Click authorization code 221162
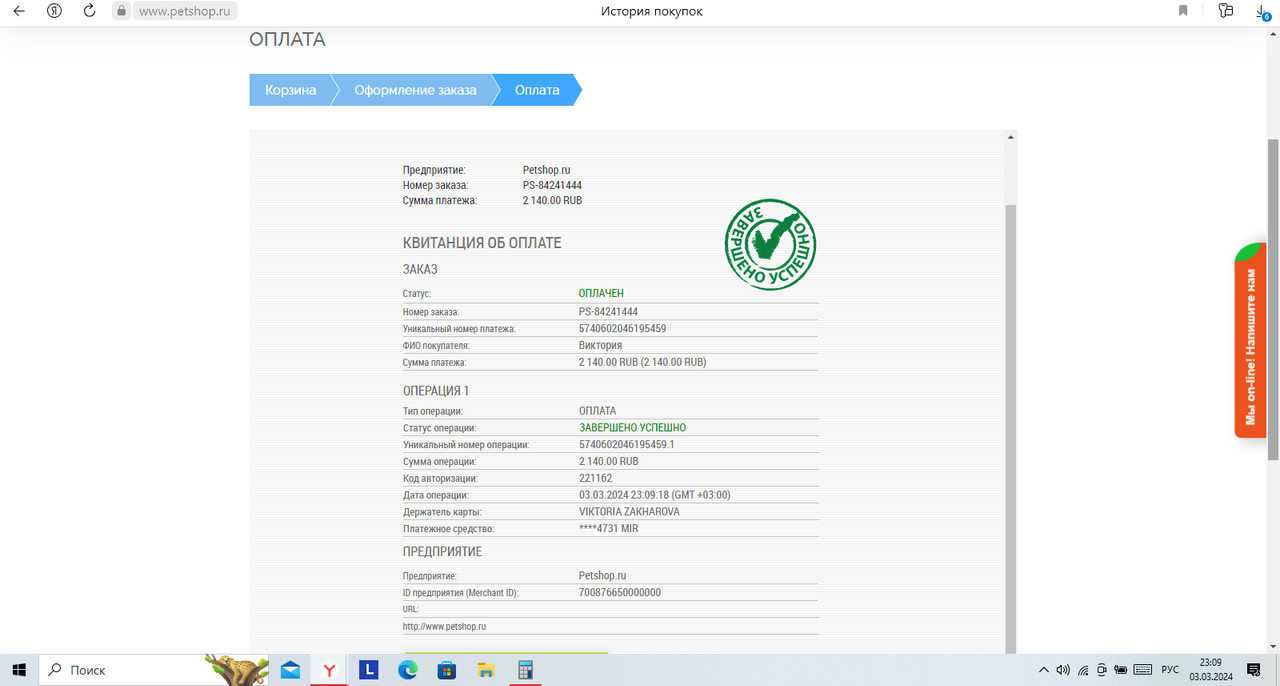This screenshot has width=1280, height=686. click(x=595, y=478)
